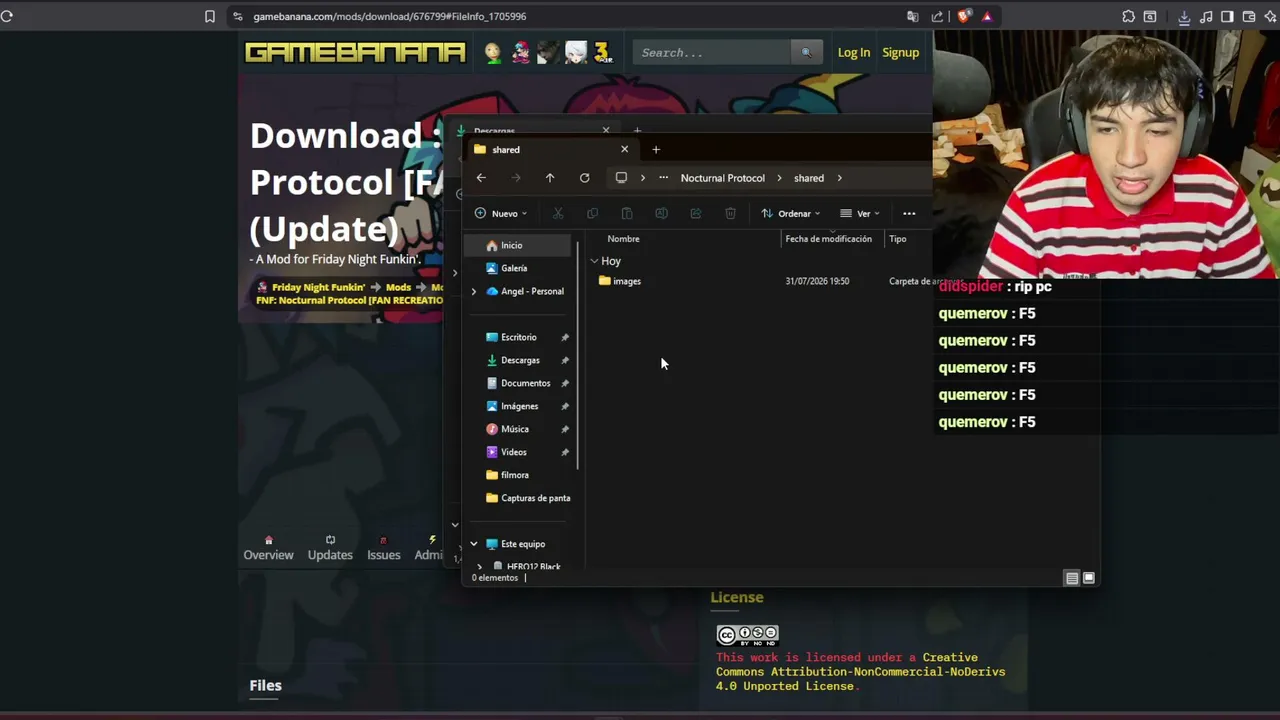This screenshot has width=1280, height=720.
Task: Collapse the Este equipo tree node
Action: coord(474,544)
